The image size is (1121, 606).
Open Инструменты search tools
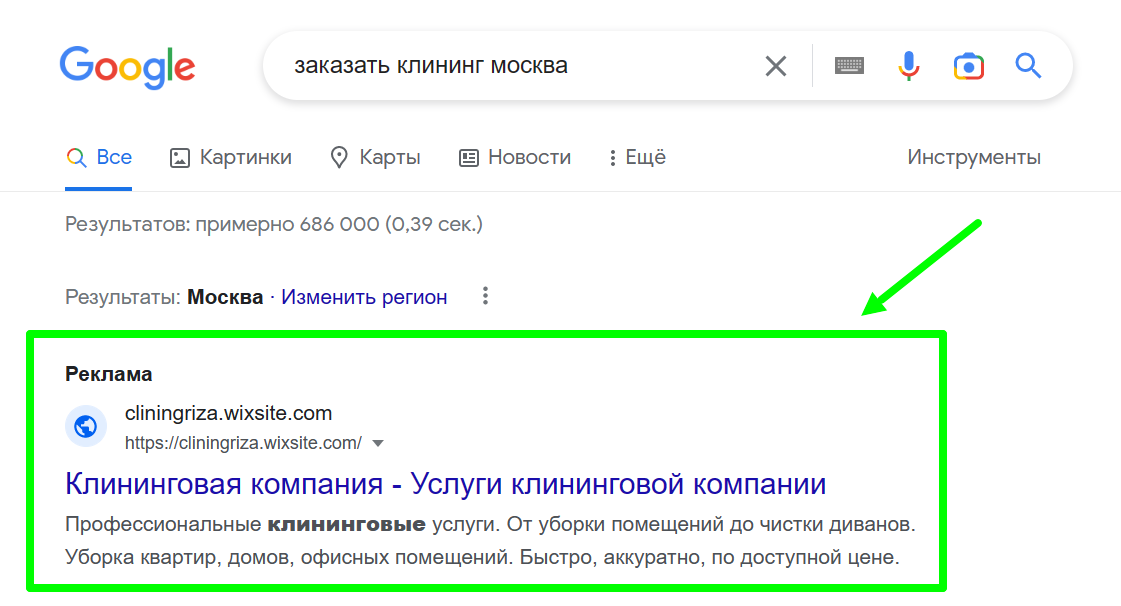[974, 157]
